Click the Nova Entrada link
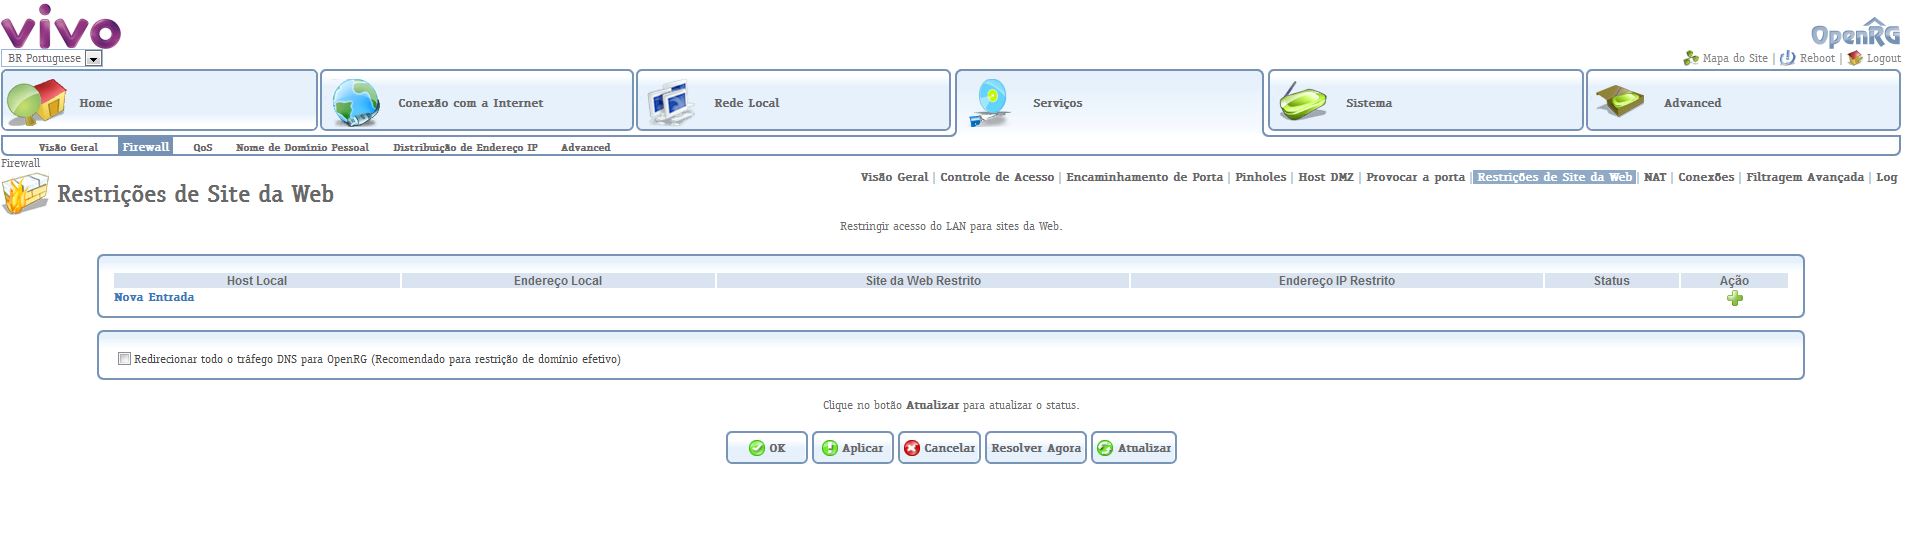Image resolution: width=1910 pixels, height=555 pixels. pyautogui.click(x=154, y=297)
